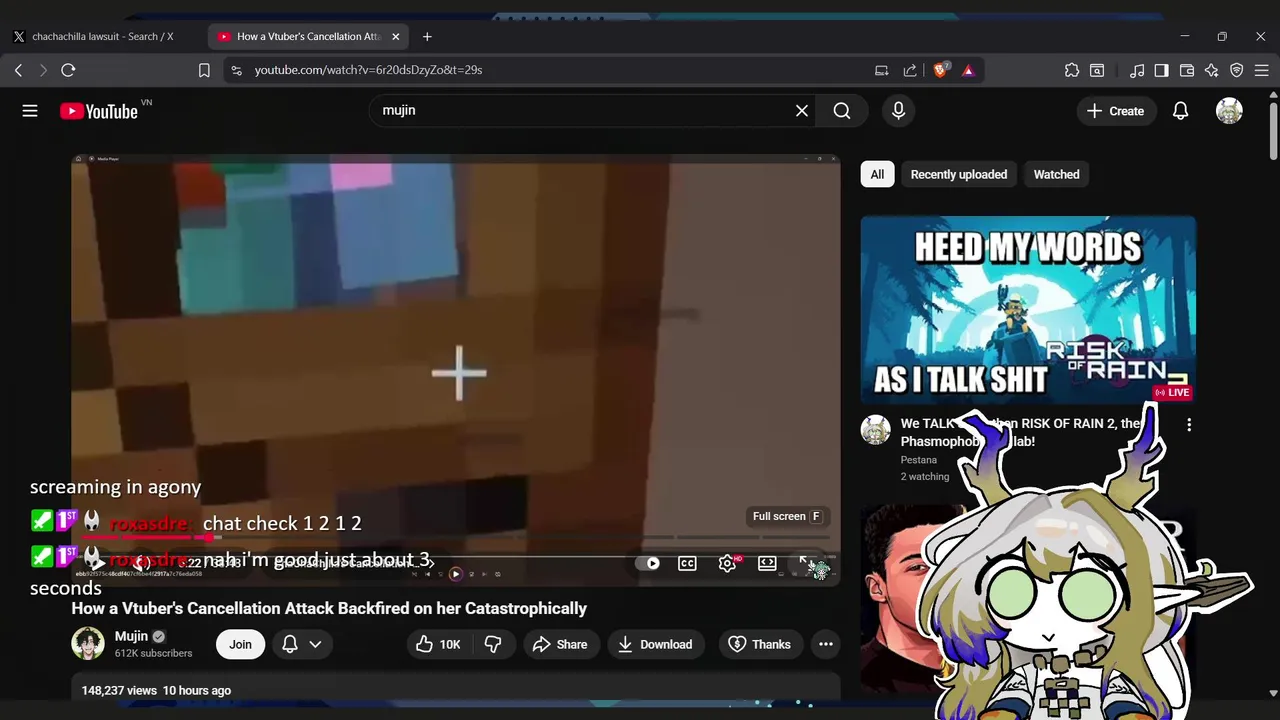Open the Brave Wallet icon

pyautogui.click(x=1187, y=70)
